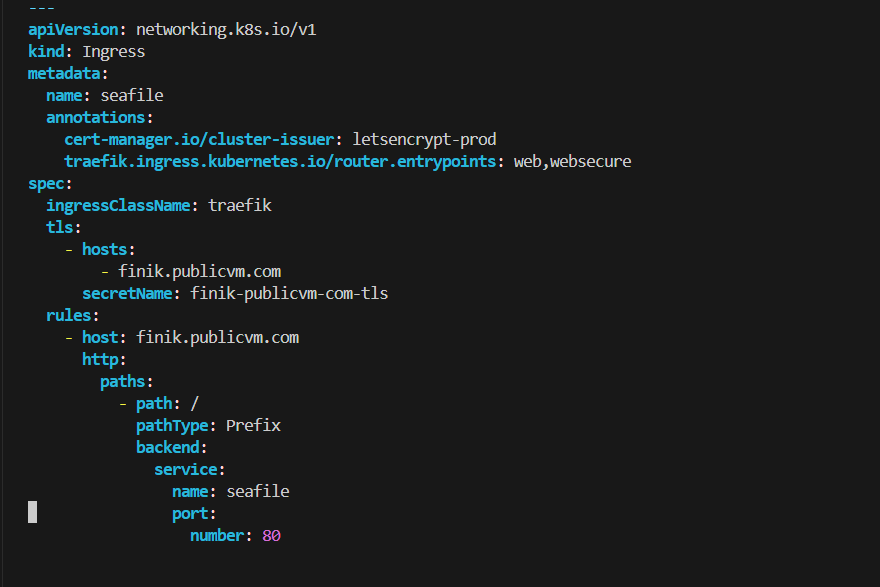The height and width of the screenshot is (587, 880).
Task: Click the port key
Action: (190, 514)
